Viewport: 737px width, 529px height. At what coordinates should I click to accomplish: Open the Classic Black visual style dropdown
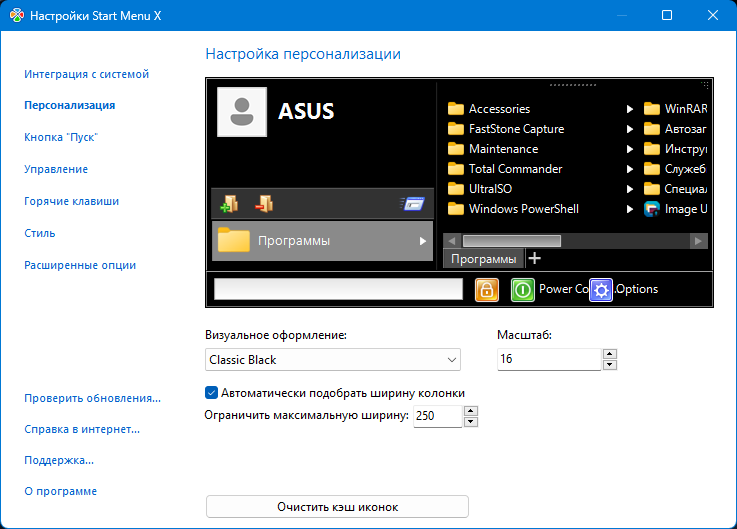[x=333, y=359]
